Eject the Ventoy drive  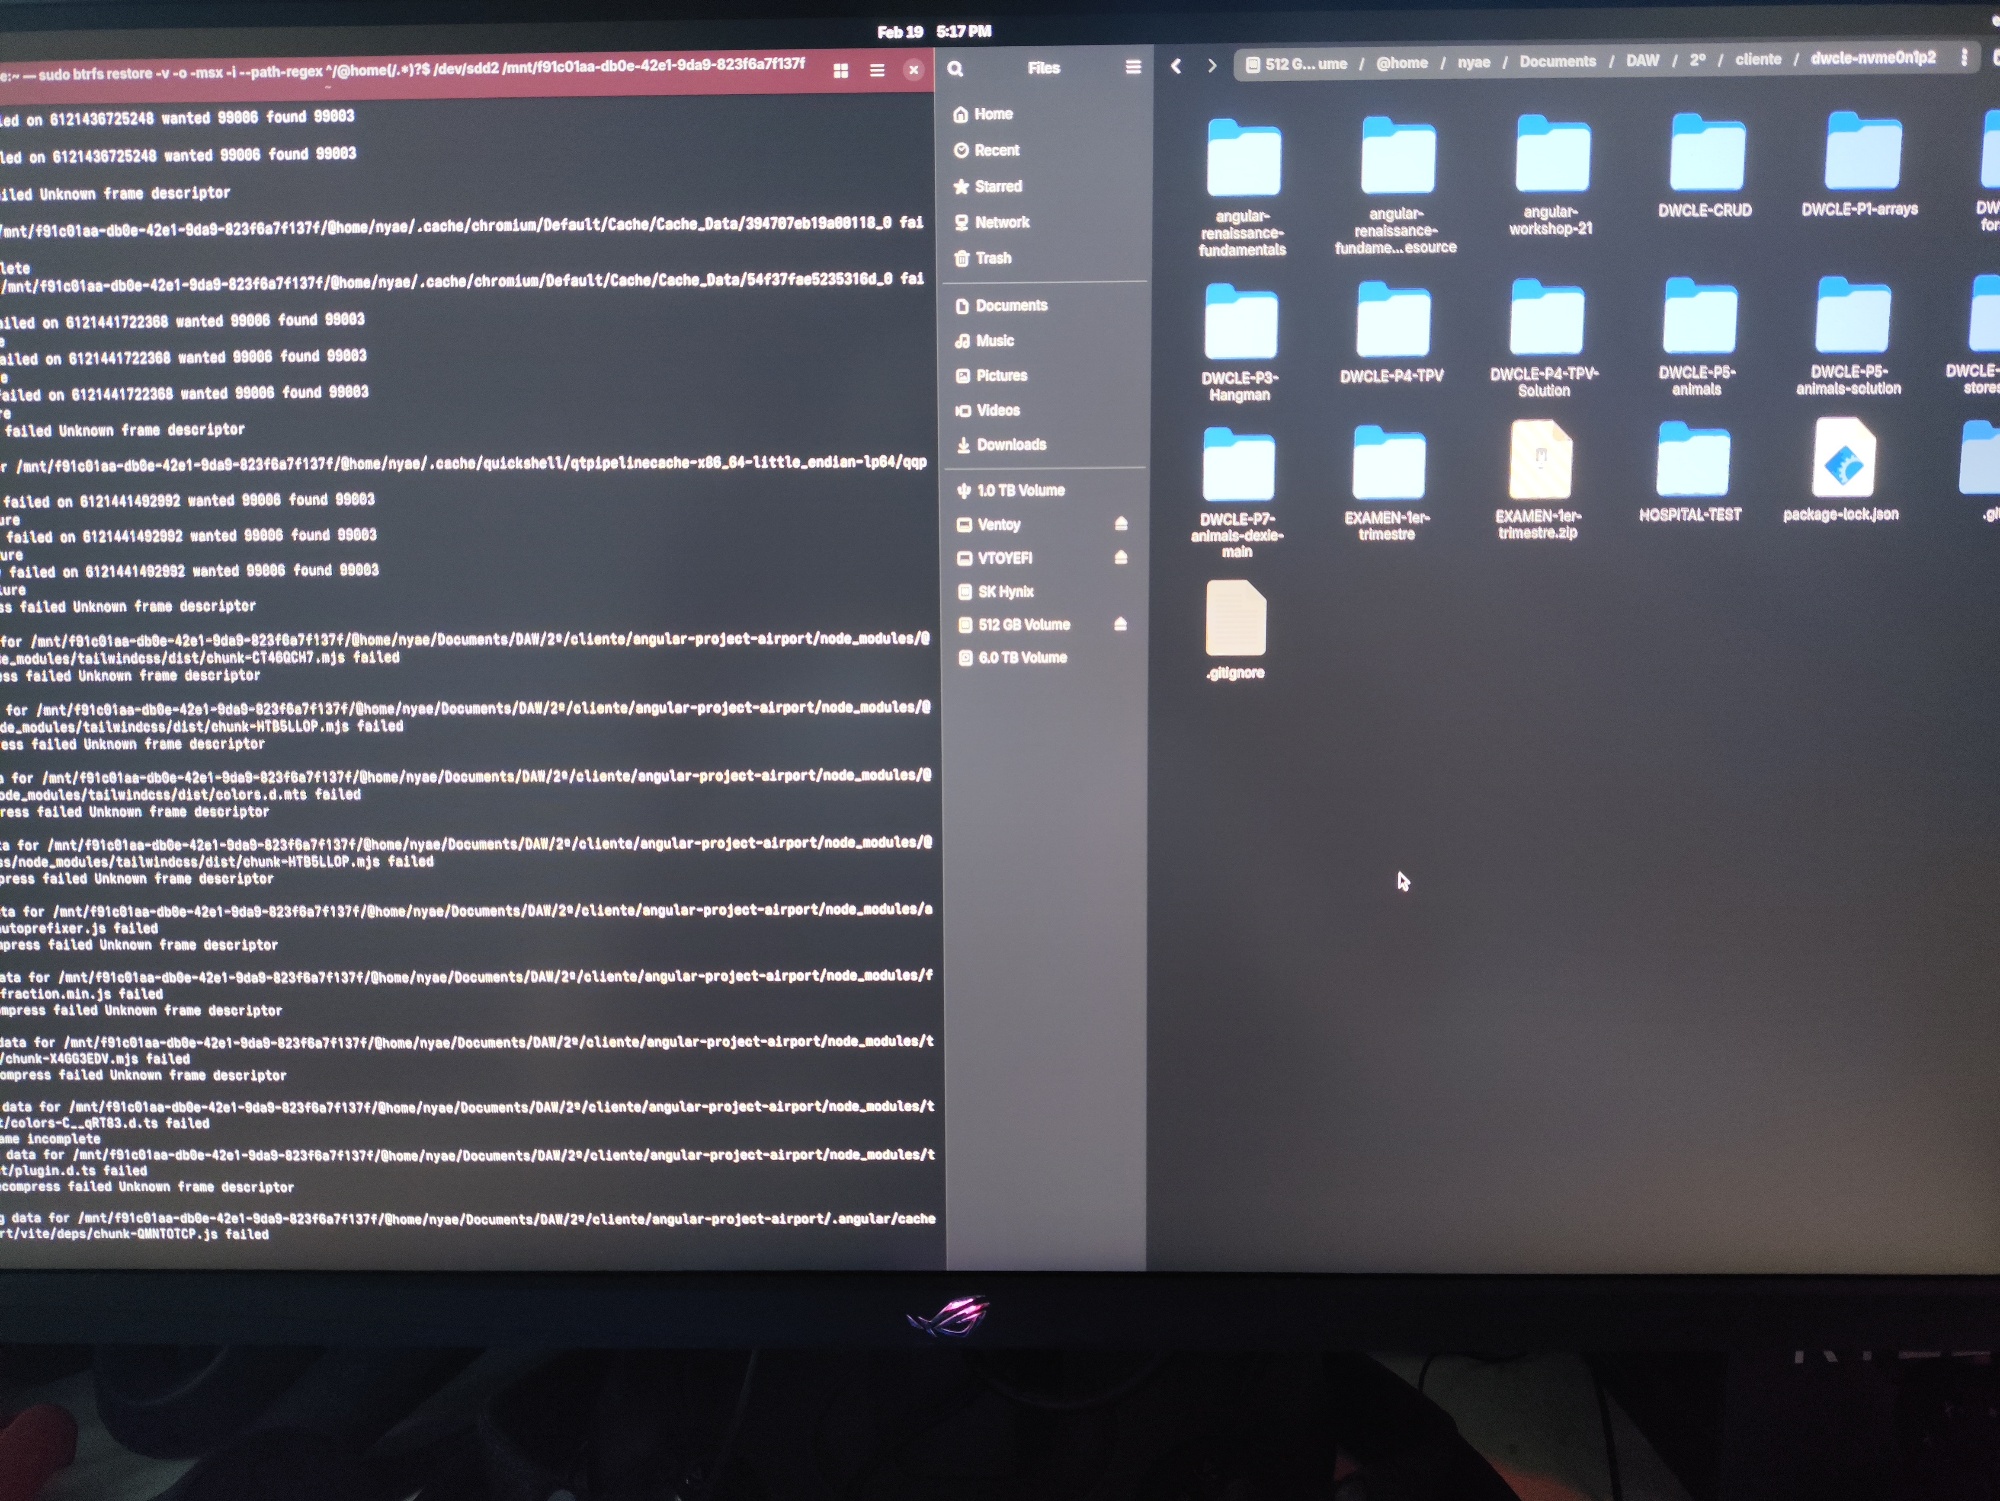[x=1121, y=524]
